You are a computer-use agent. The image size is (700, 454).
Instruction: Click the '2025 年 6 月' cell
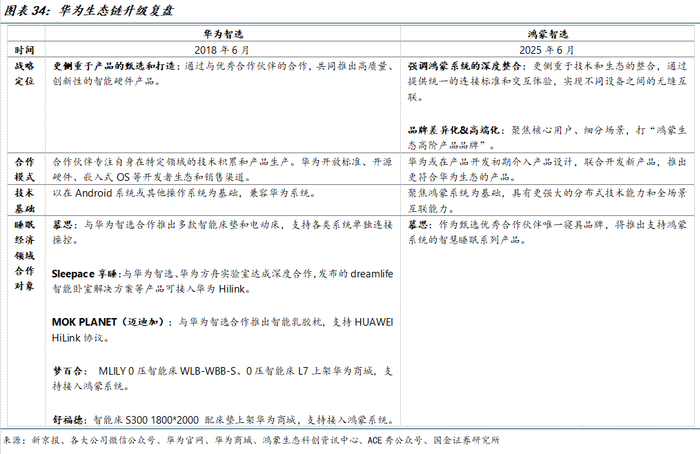[547, 50]
